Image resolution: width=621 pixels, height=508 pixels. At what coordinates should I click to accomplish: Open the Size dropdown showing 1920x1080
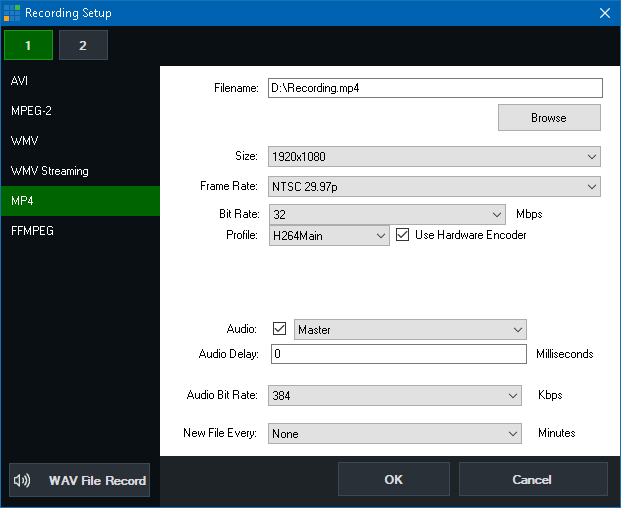[x=433, y=157]
